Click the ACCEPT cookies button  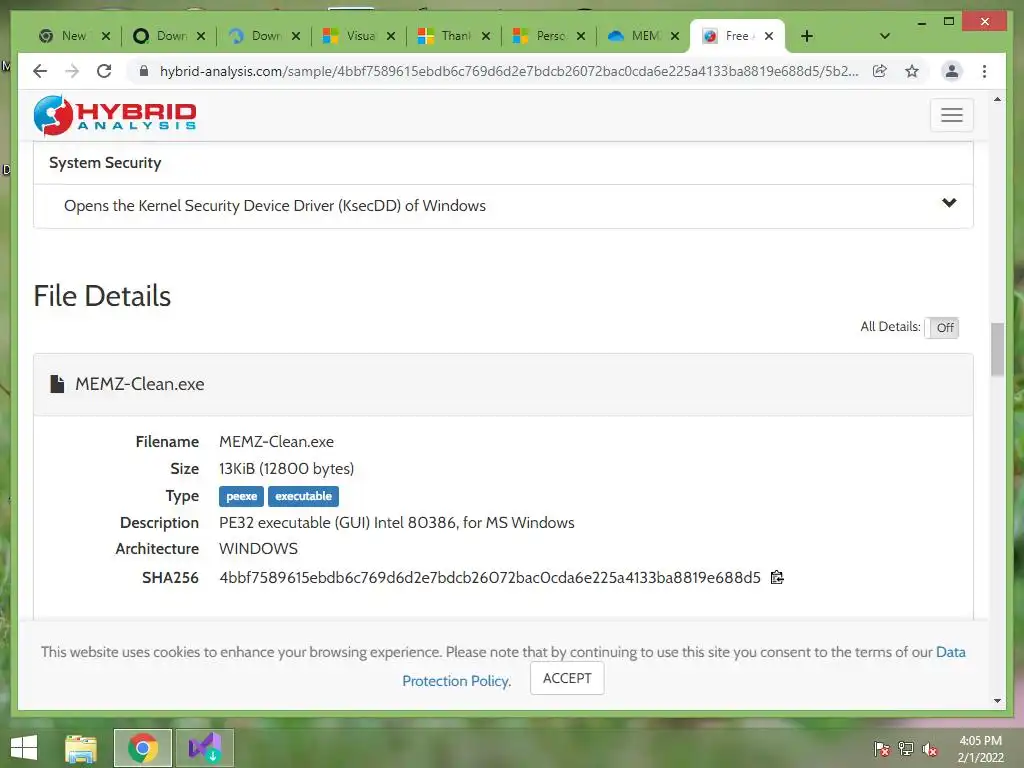pos(567,679)
